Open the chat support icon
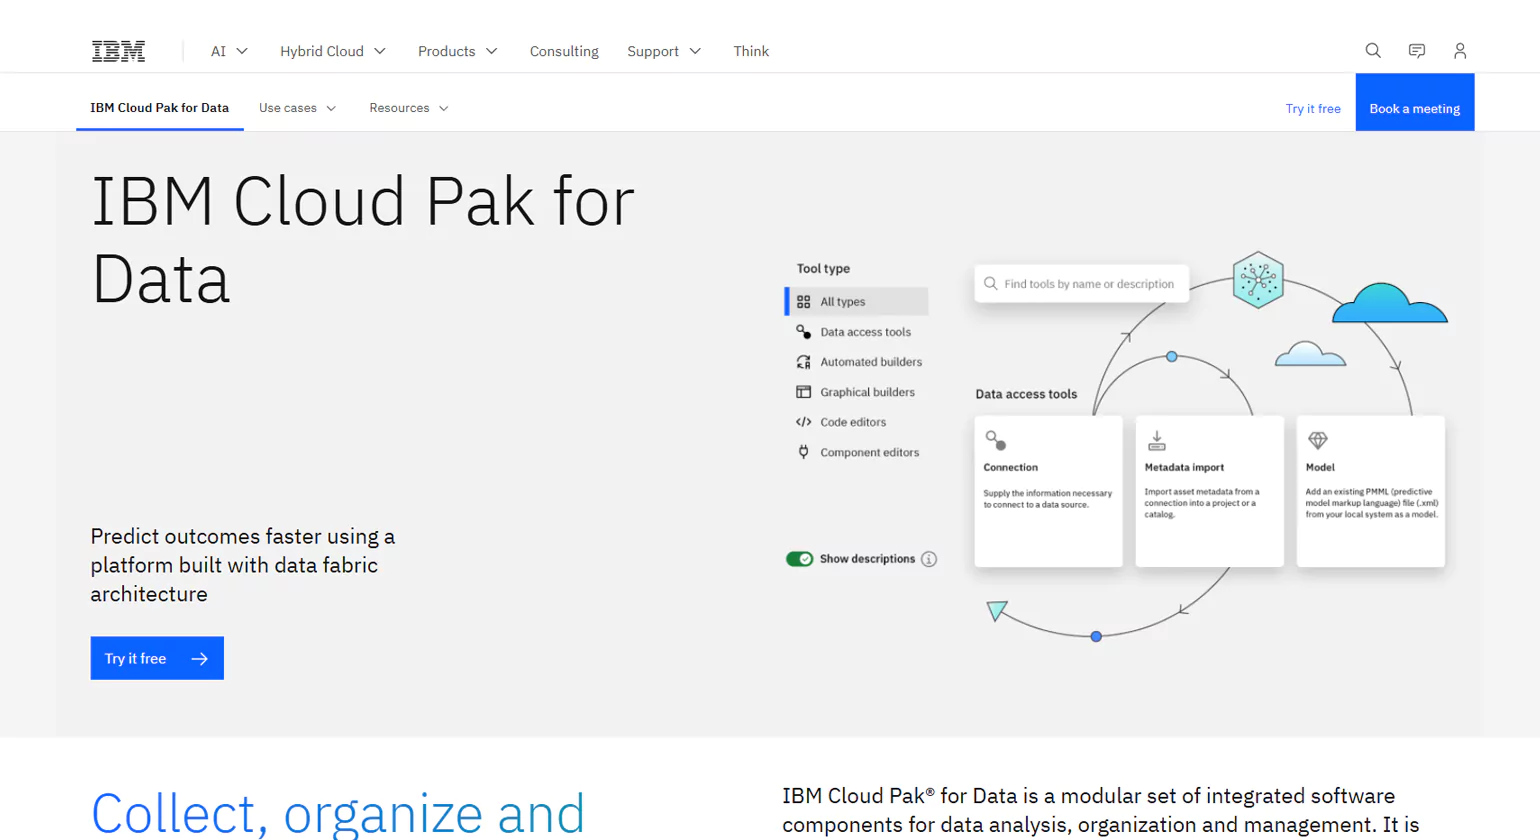Image resolution: width=1540 pixels, height=840 pixels. [1416, 50]
